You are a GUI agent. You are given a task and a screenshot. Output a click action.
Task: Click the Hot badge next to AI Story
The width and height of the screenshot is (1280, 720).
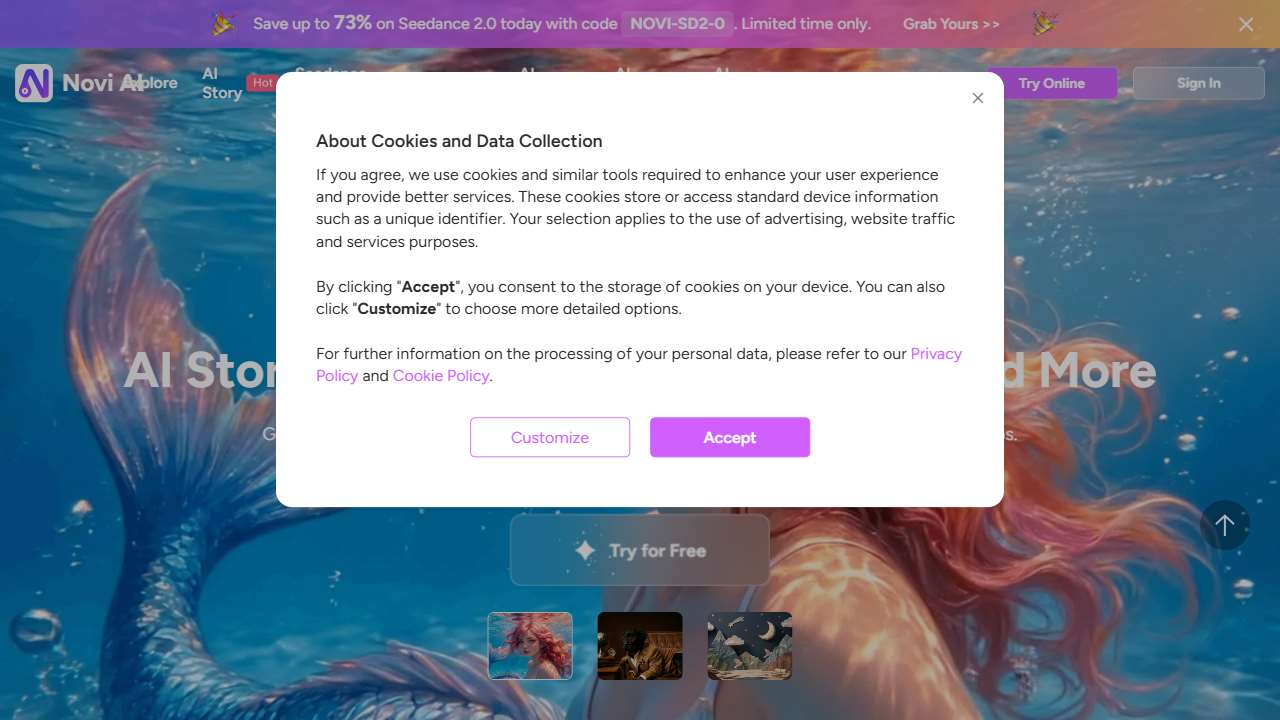click(262, 83)
